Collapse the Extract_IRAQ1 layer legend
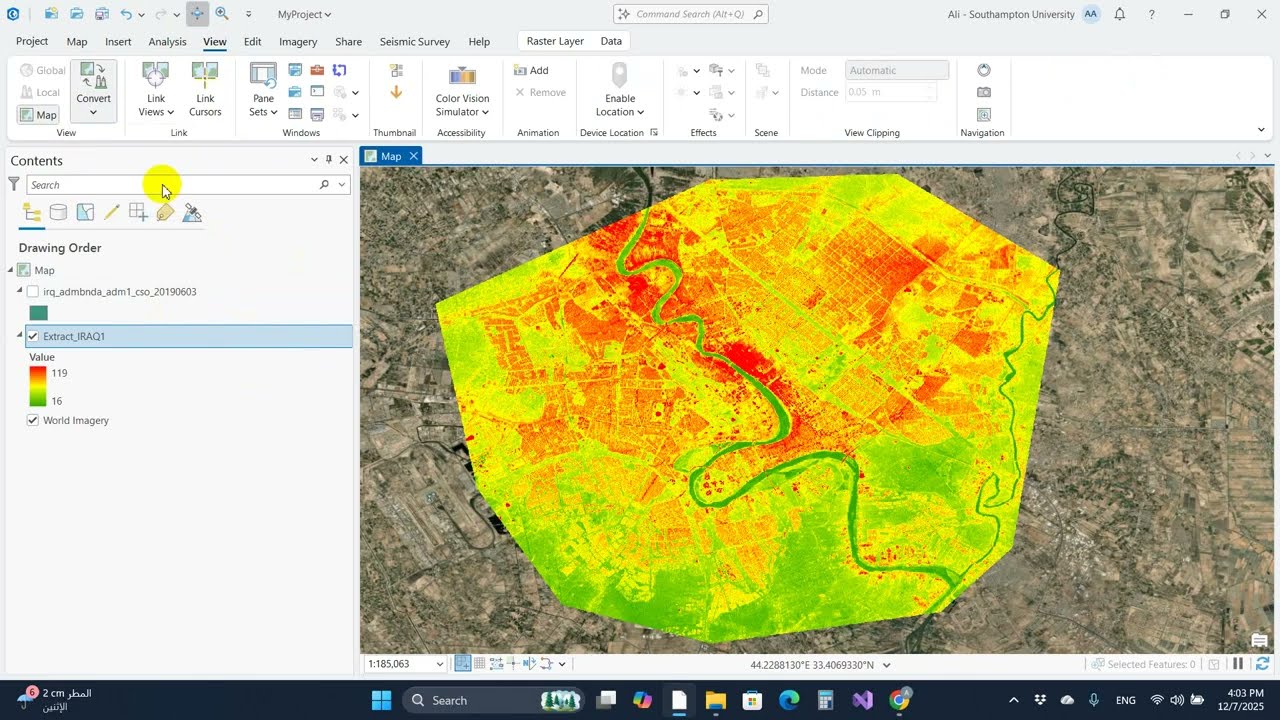Viewport: 1280px width, 720px height. click(19, 336)
